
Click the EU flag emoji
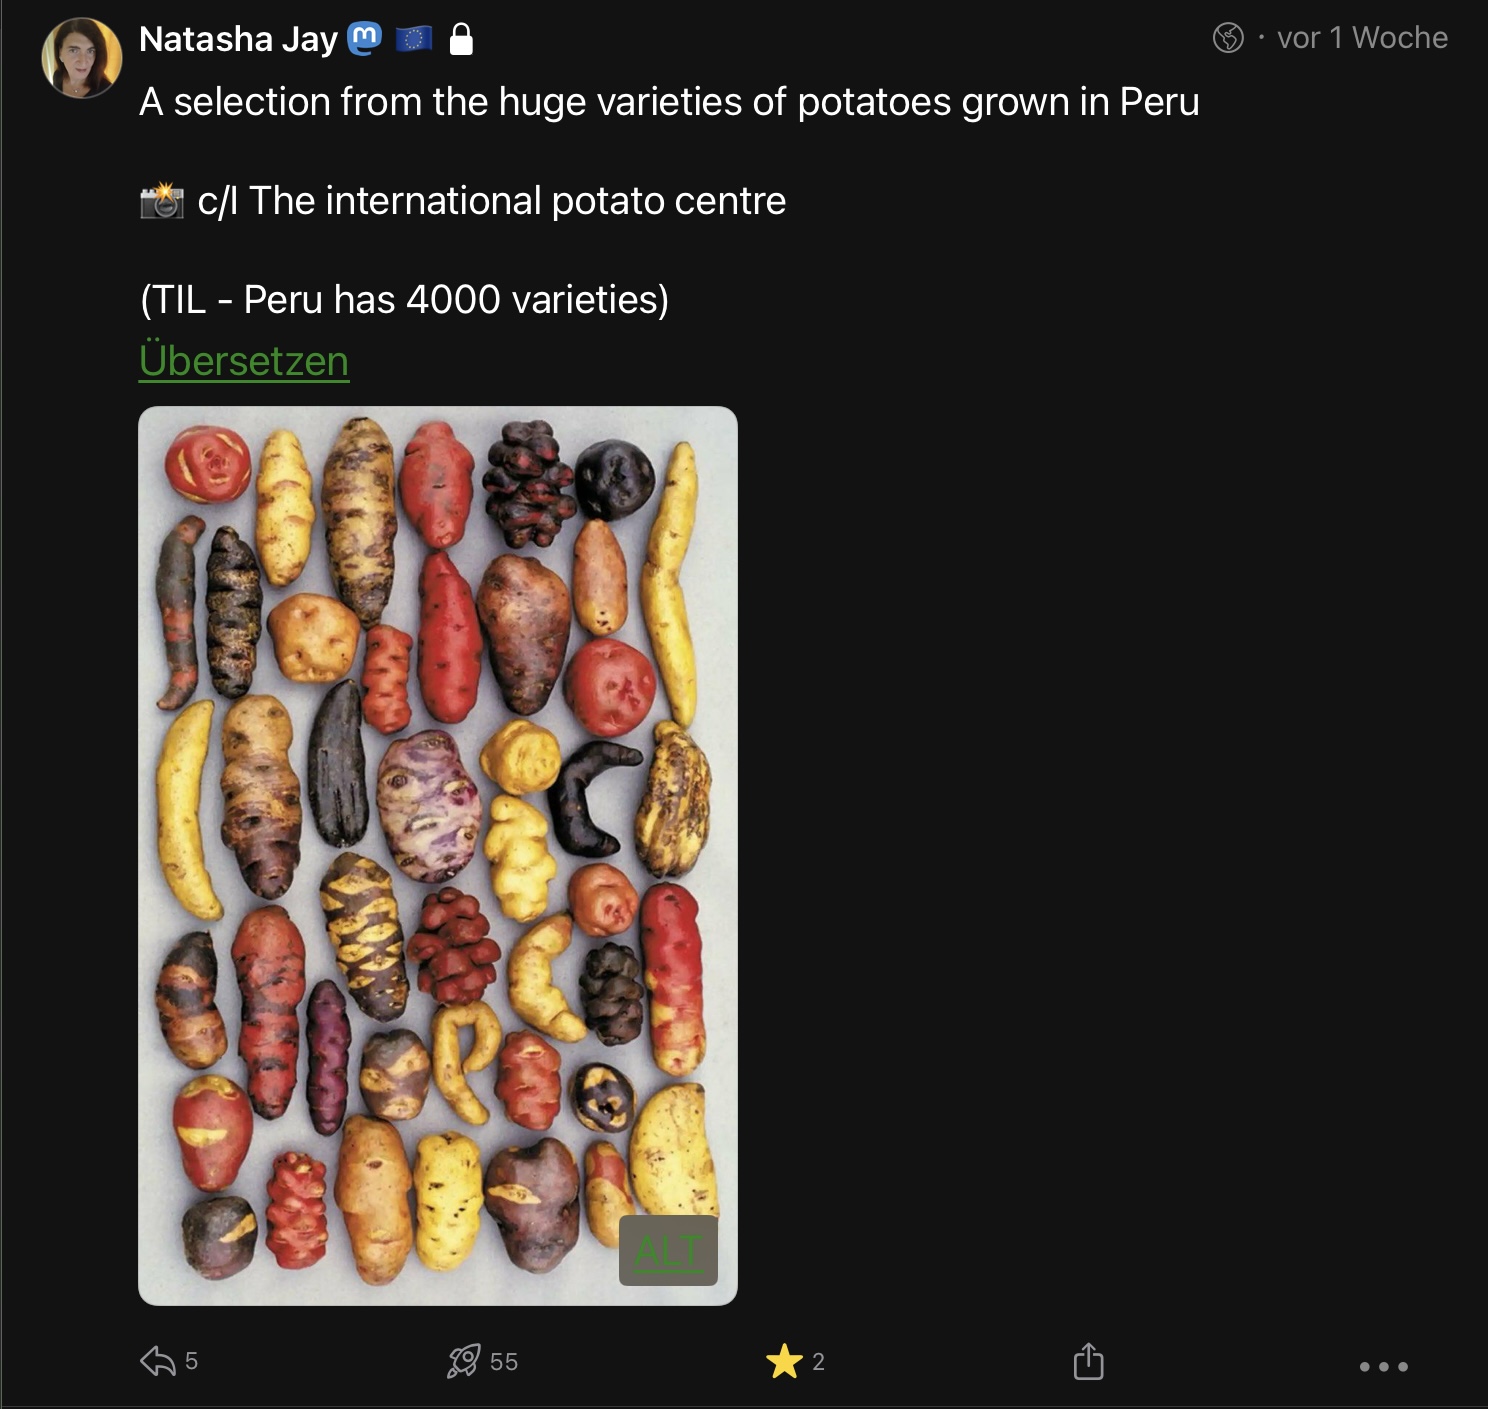(x=413, y=39)
